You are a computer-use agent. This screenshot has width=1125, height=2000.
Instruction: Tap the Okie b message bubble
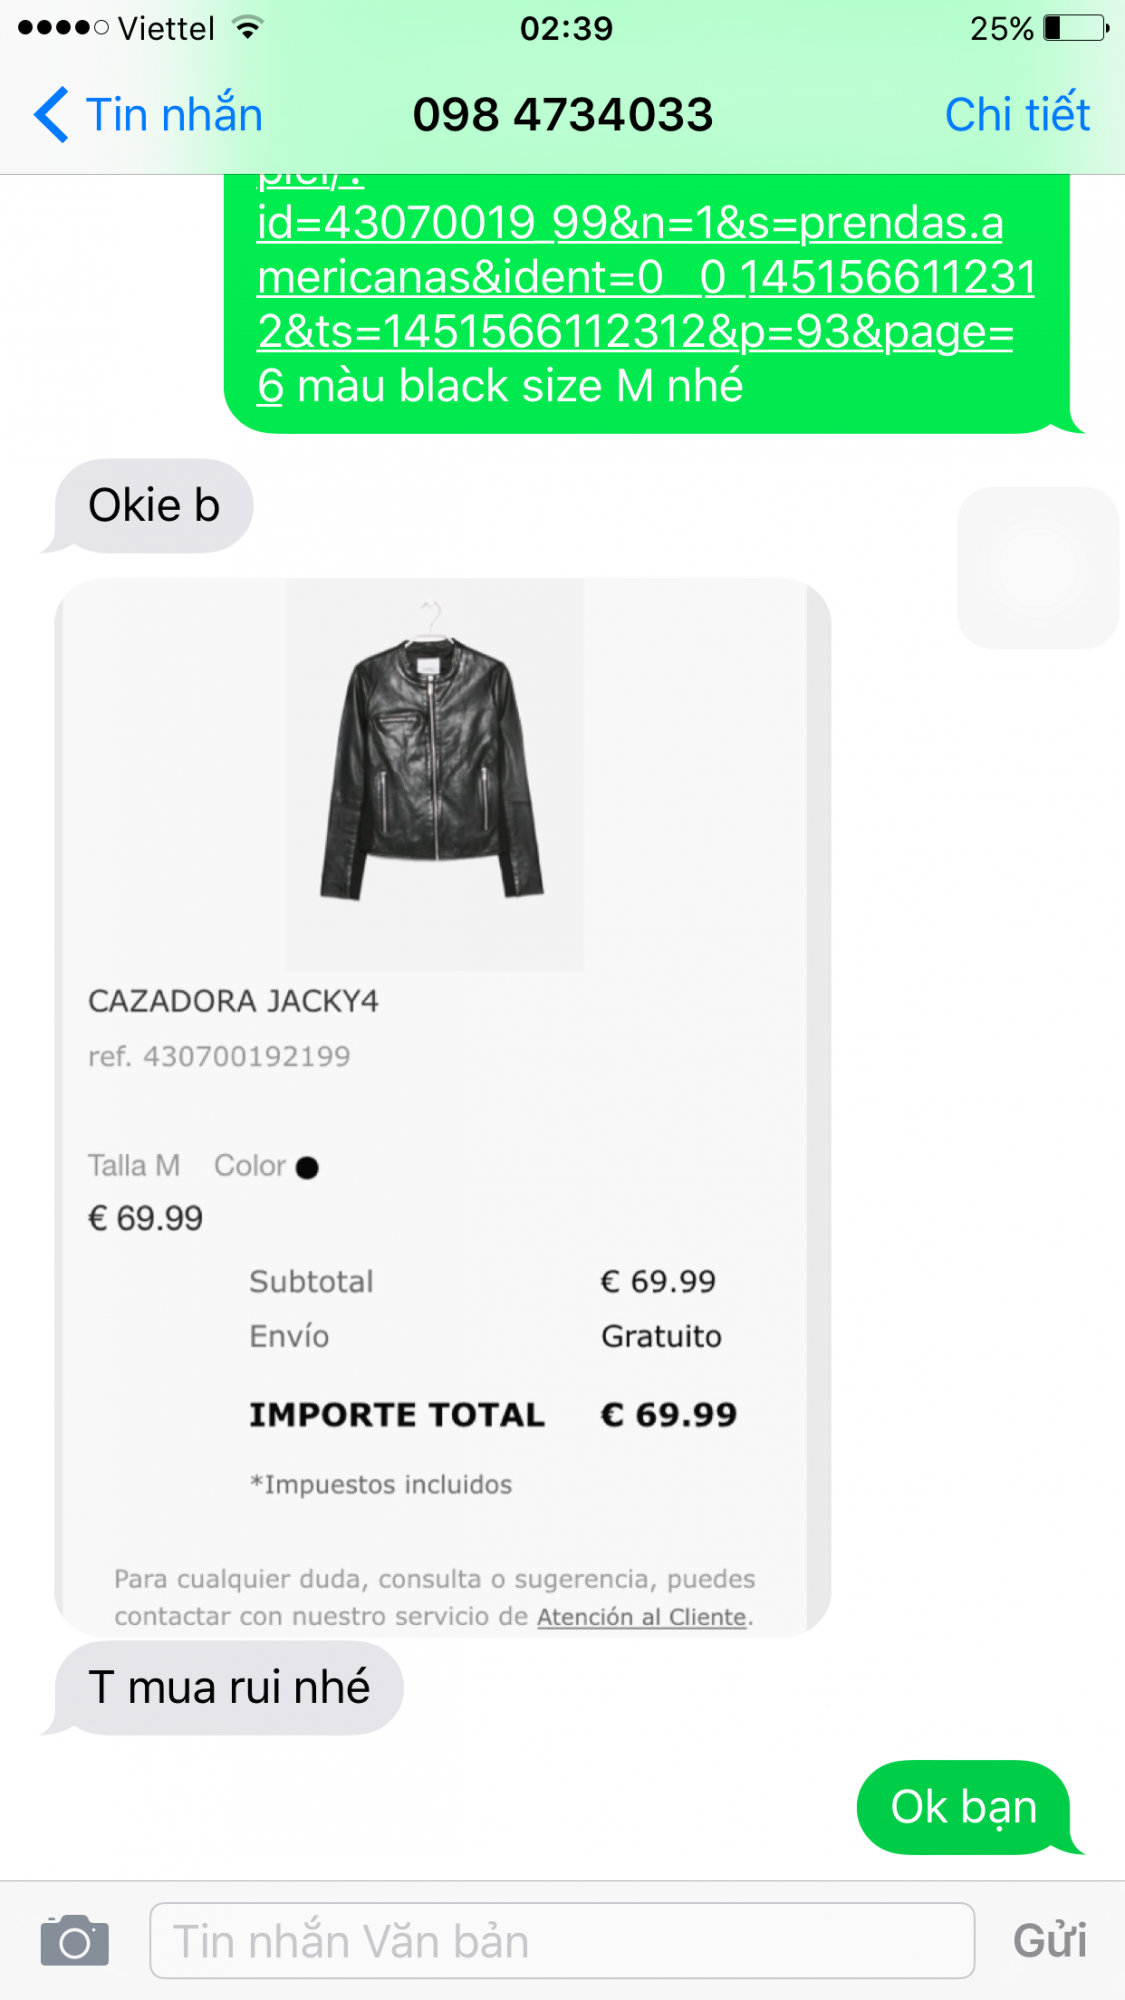[x=153, y=506]
